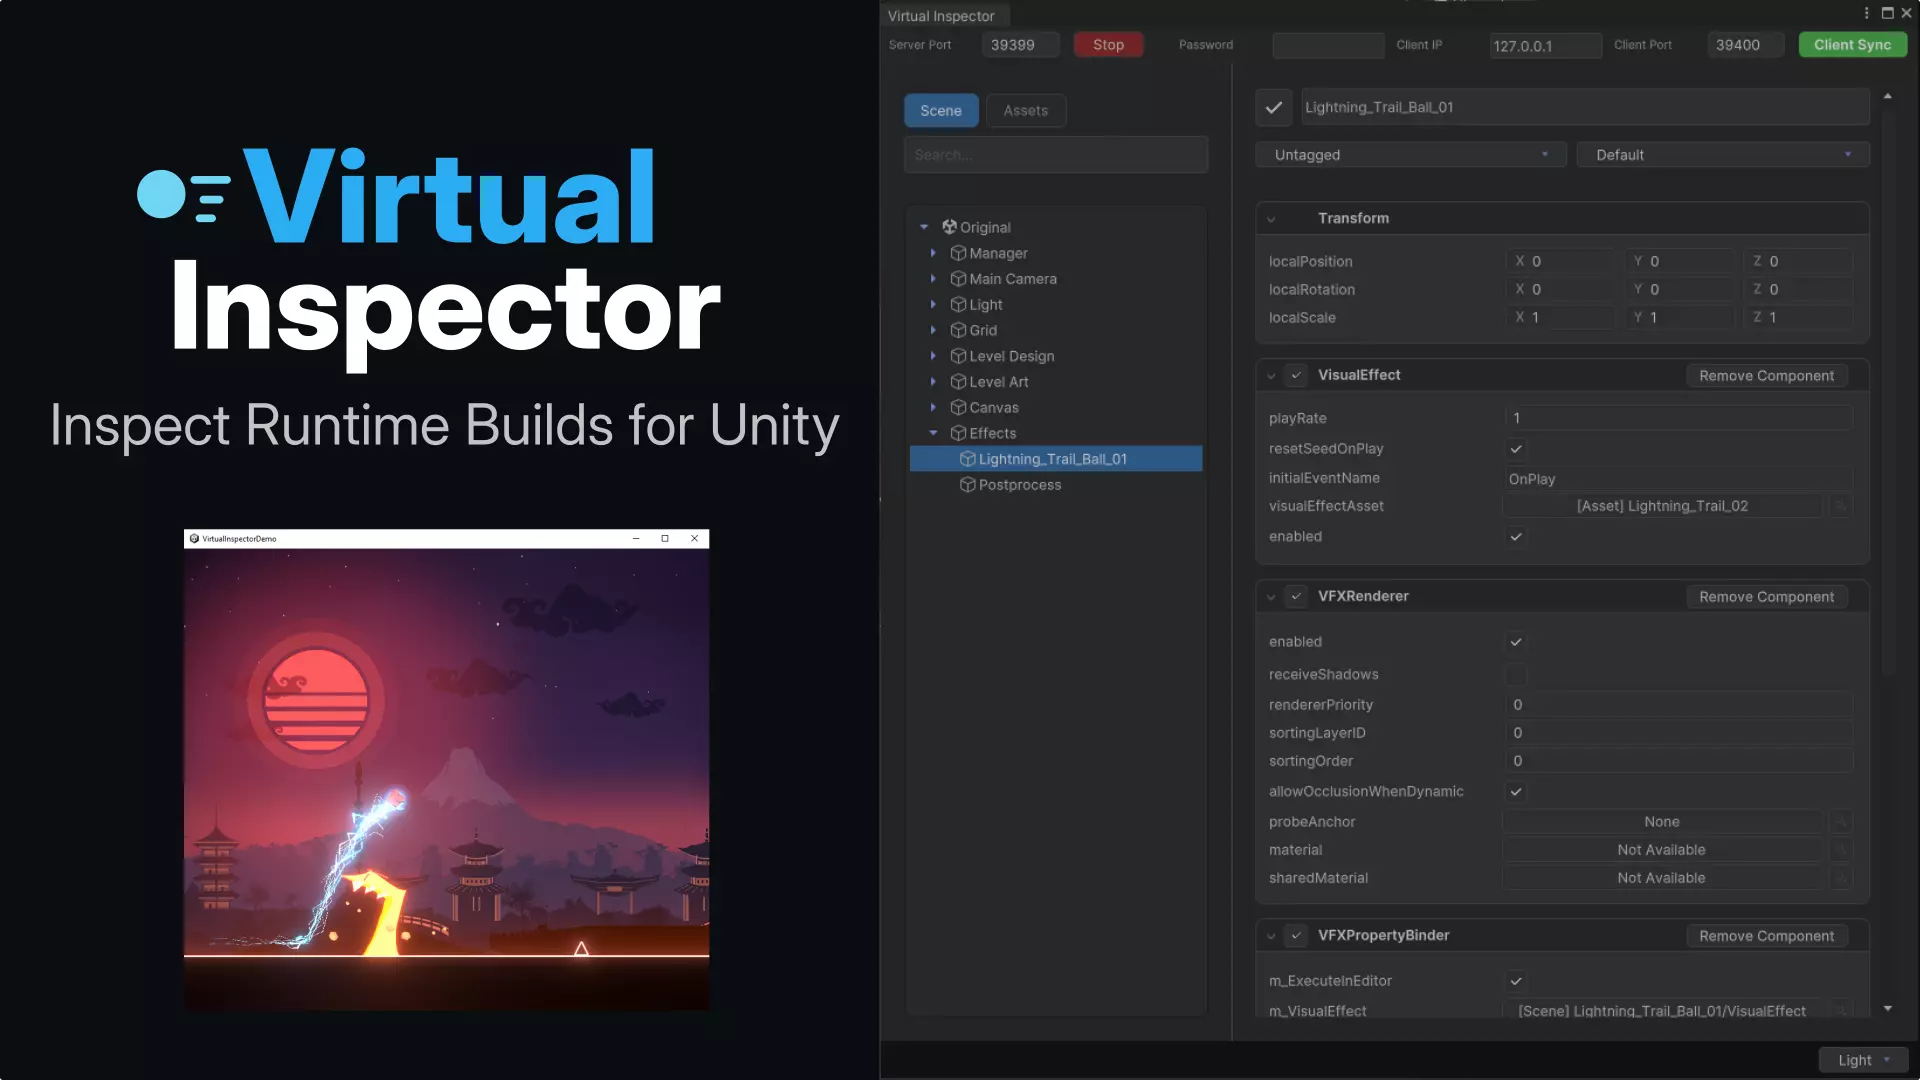Toggle the Lightning_Trail_Ball_01 active checkbox
1920x1080 pixels.
1273,107
